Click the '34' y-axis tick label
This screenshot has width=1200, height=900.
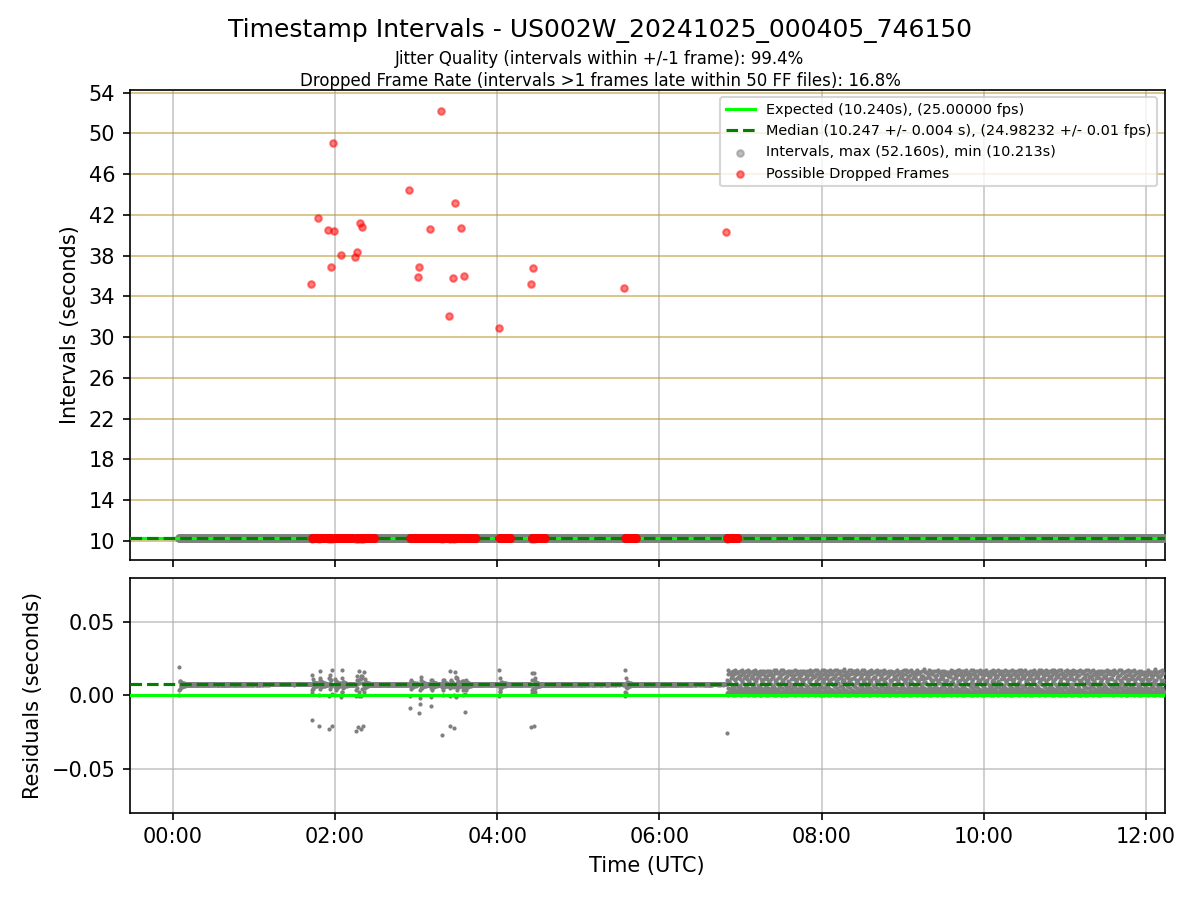coord(104,296)
